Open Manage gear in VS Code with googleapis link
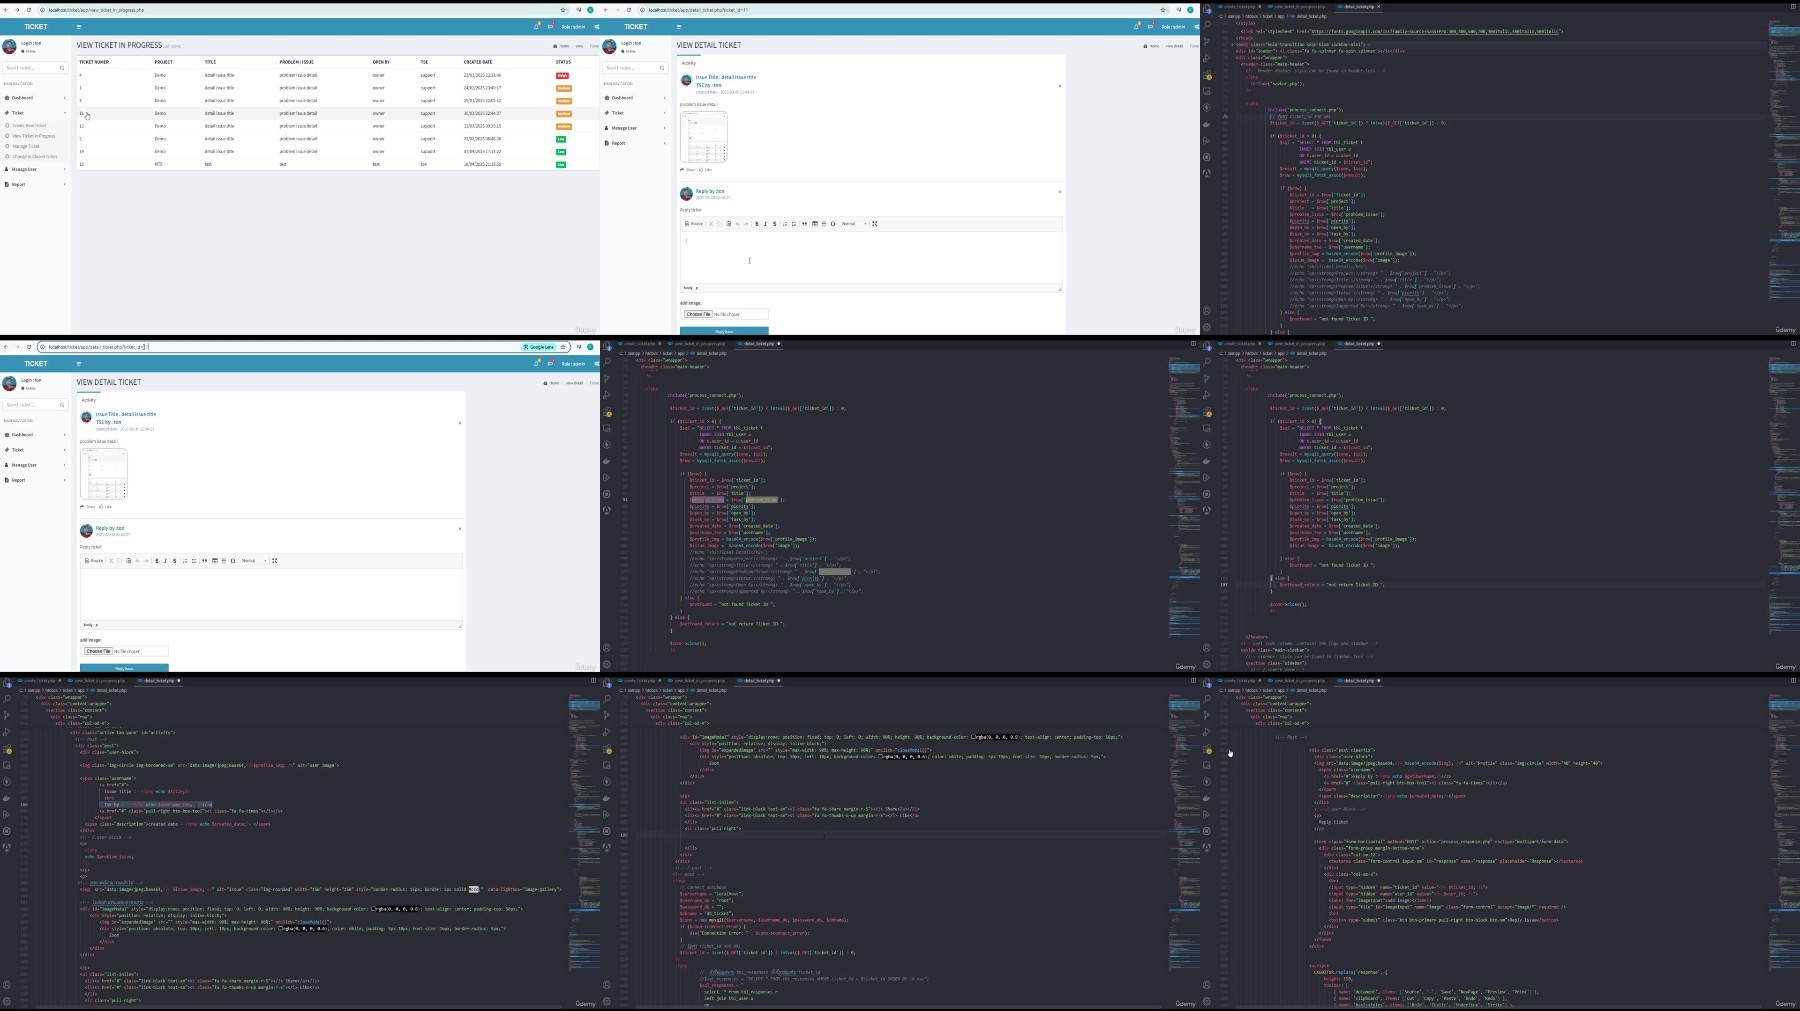Viewport: 1800px width, 1011px height. (x=1207, y=327)
